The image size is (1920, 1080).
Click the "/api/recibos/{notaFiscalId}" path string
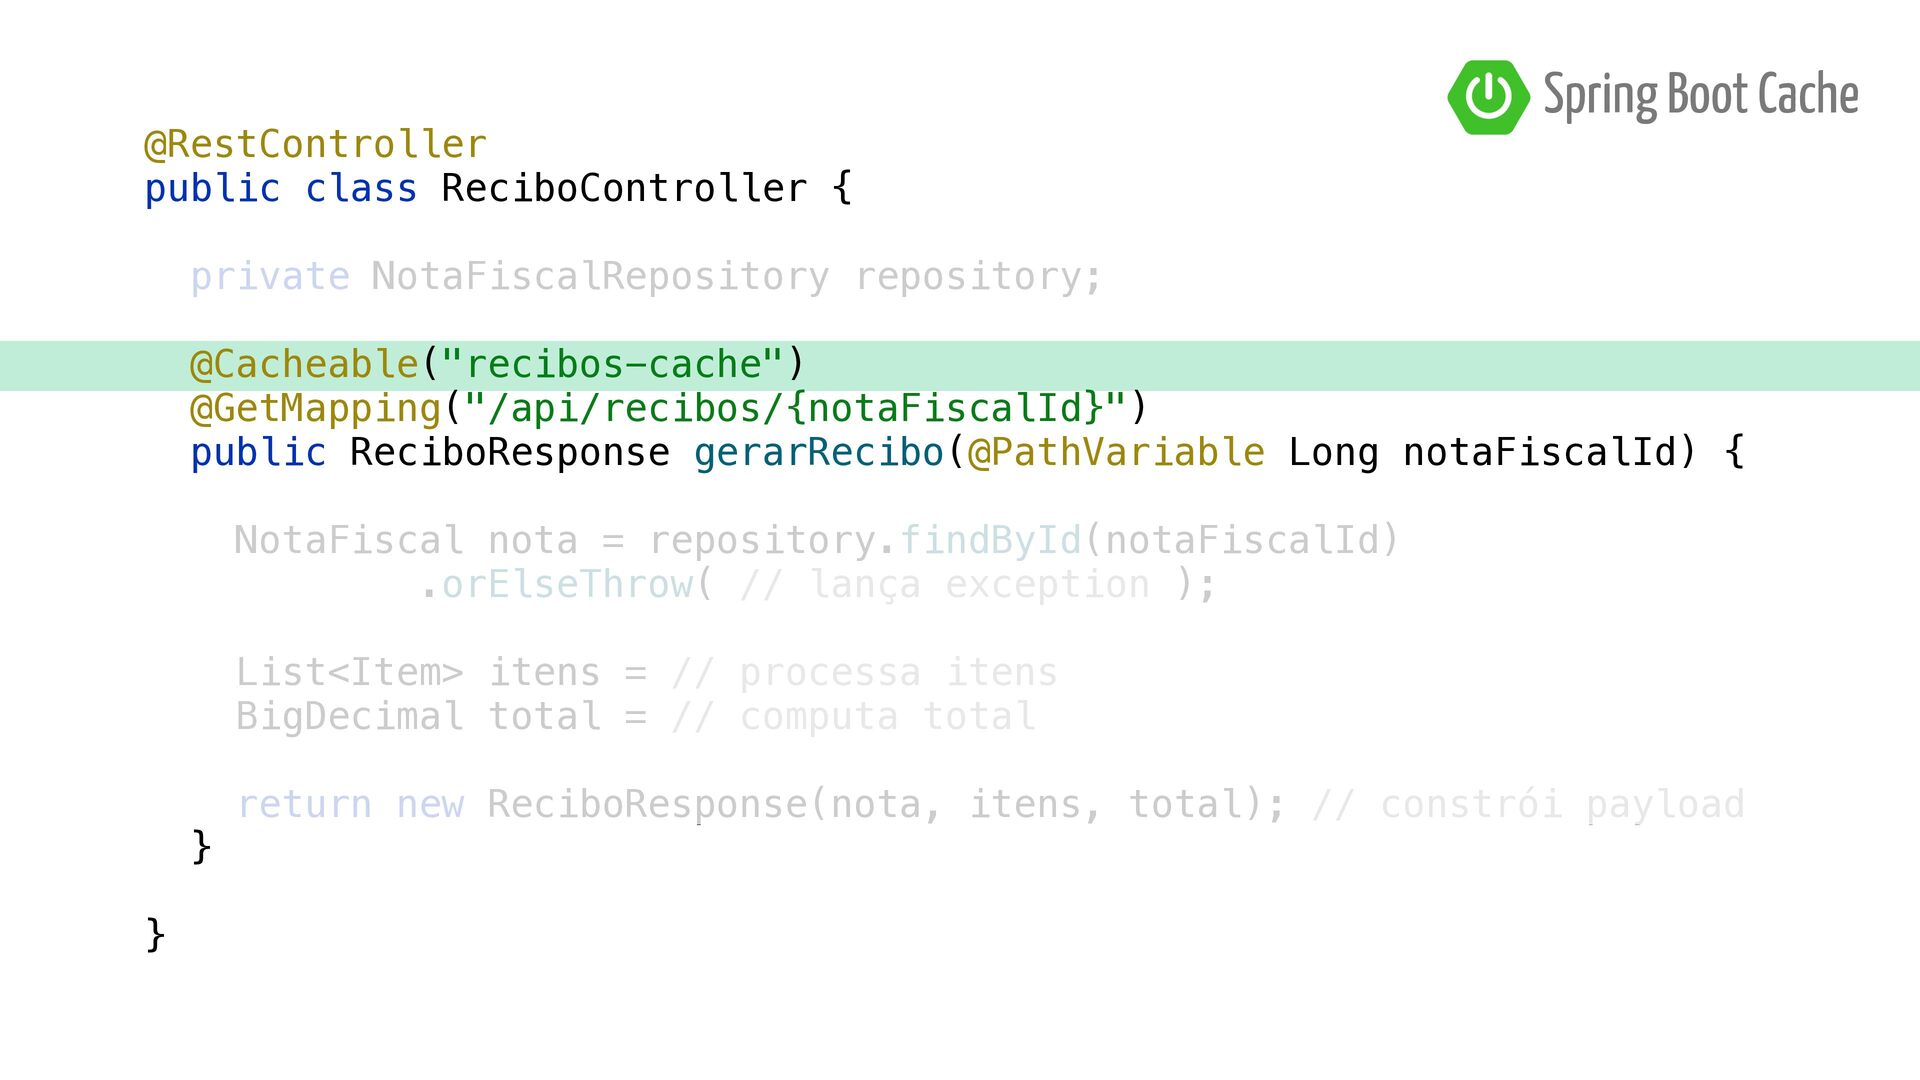tap(795, 408)
